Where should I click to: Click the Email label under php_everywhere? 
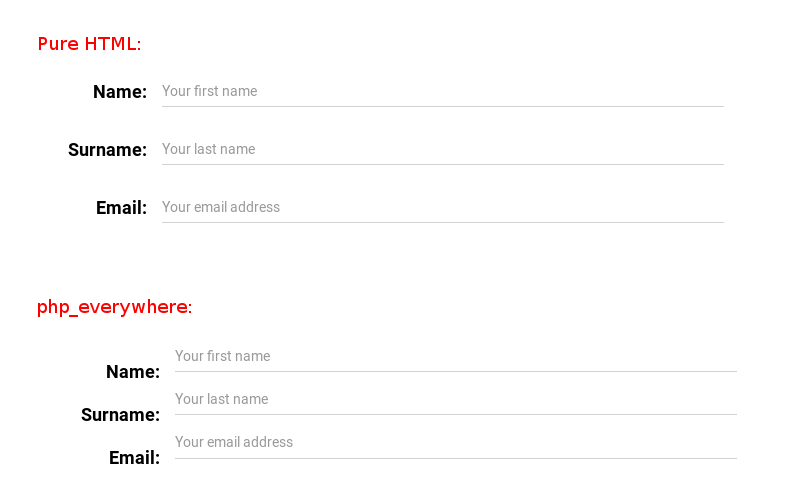pyautogui.click(x=134, y=458)
